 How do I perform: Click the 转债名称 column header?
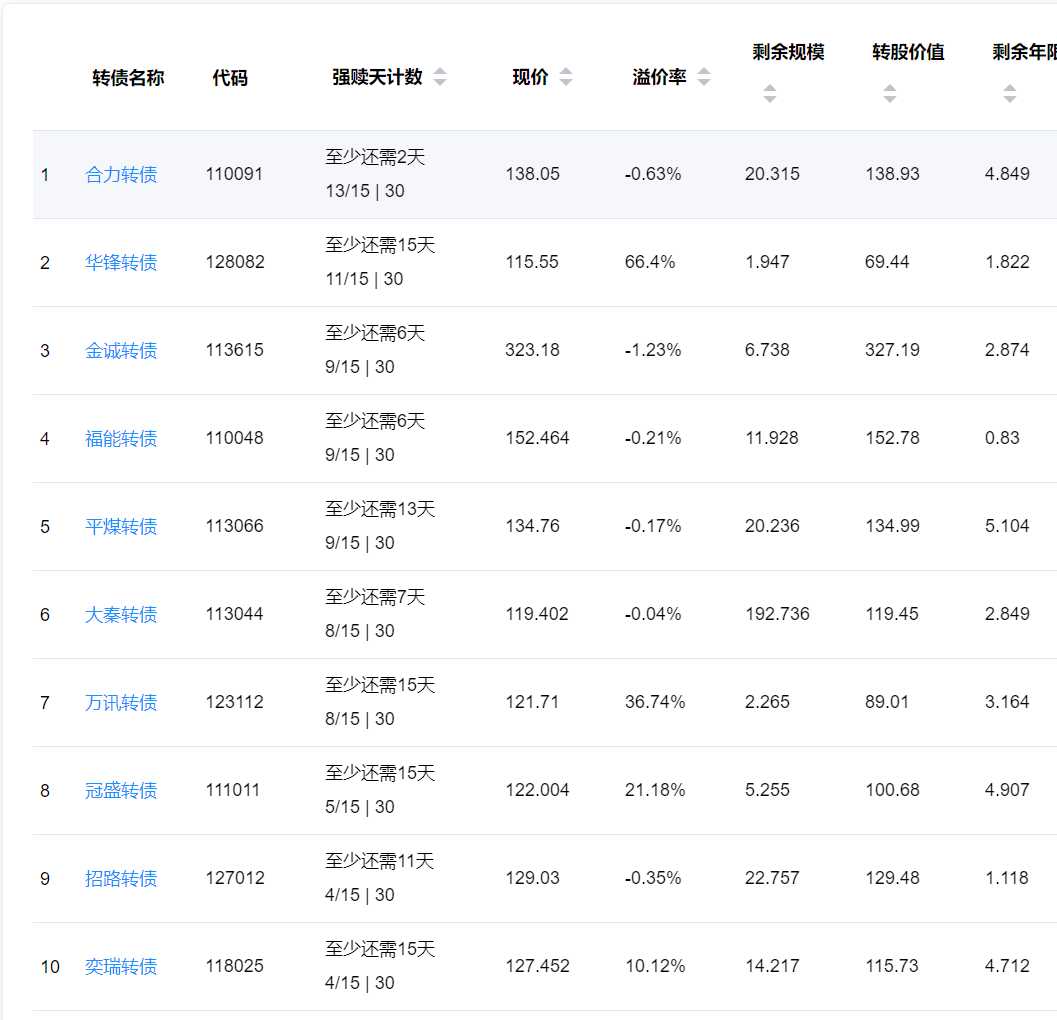click(128, 78)
